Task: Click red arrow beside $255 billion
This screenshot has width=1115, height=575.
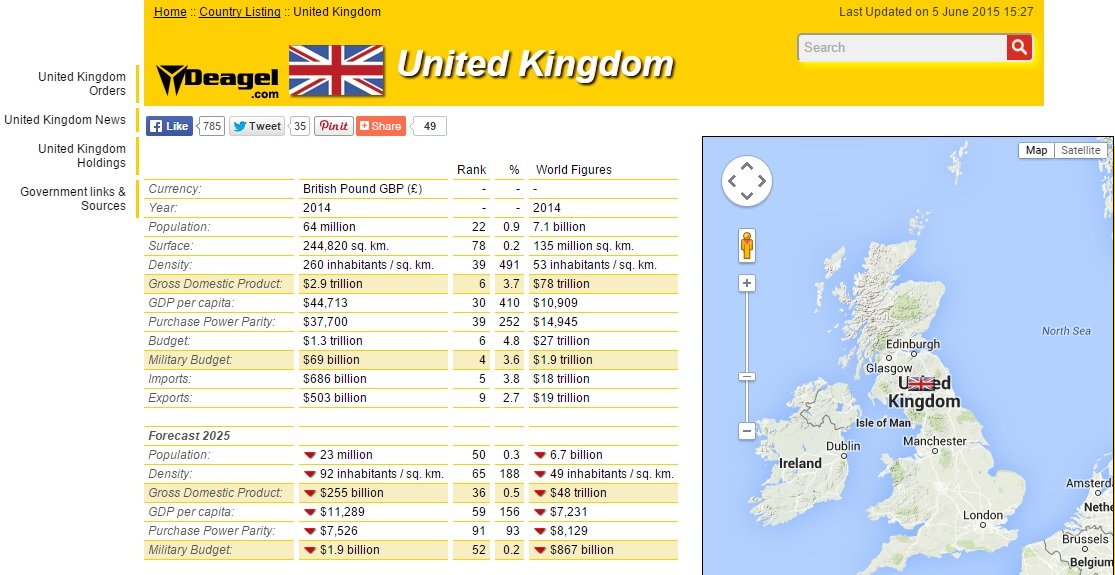Action: tap(309, 493)
